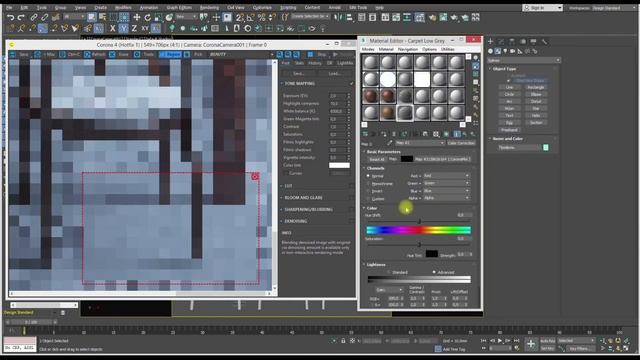Click the Line shape button

[509, 87]
